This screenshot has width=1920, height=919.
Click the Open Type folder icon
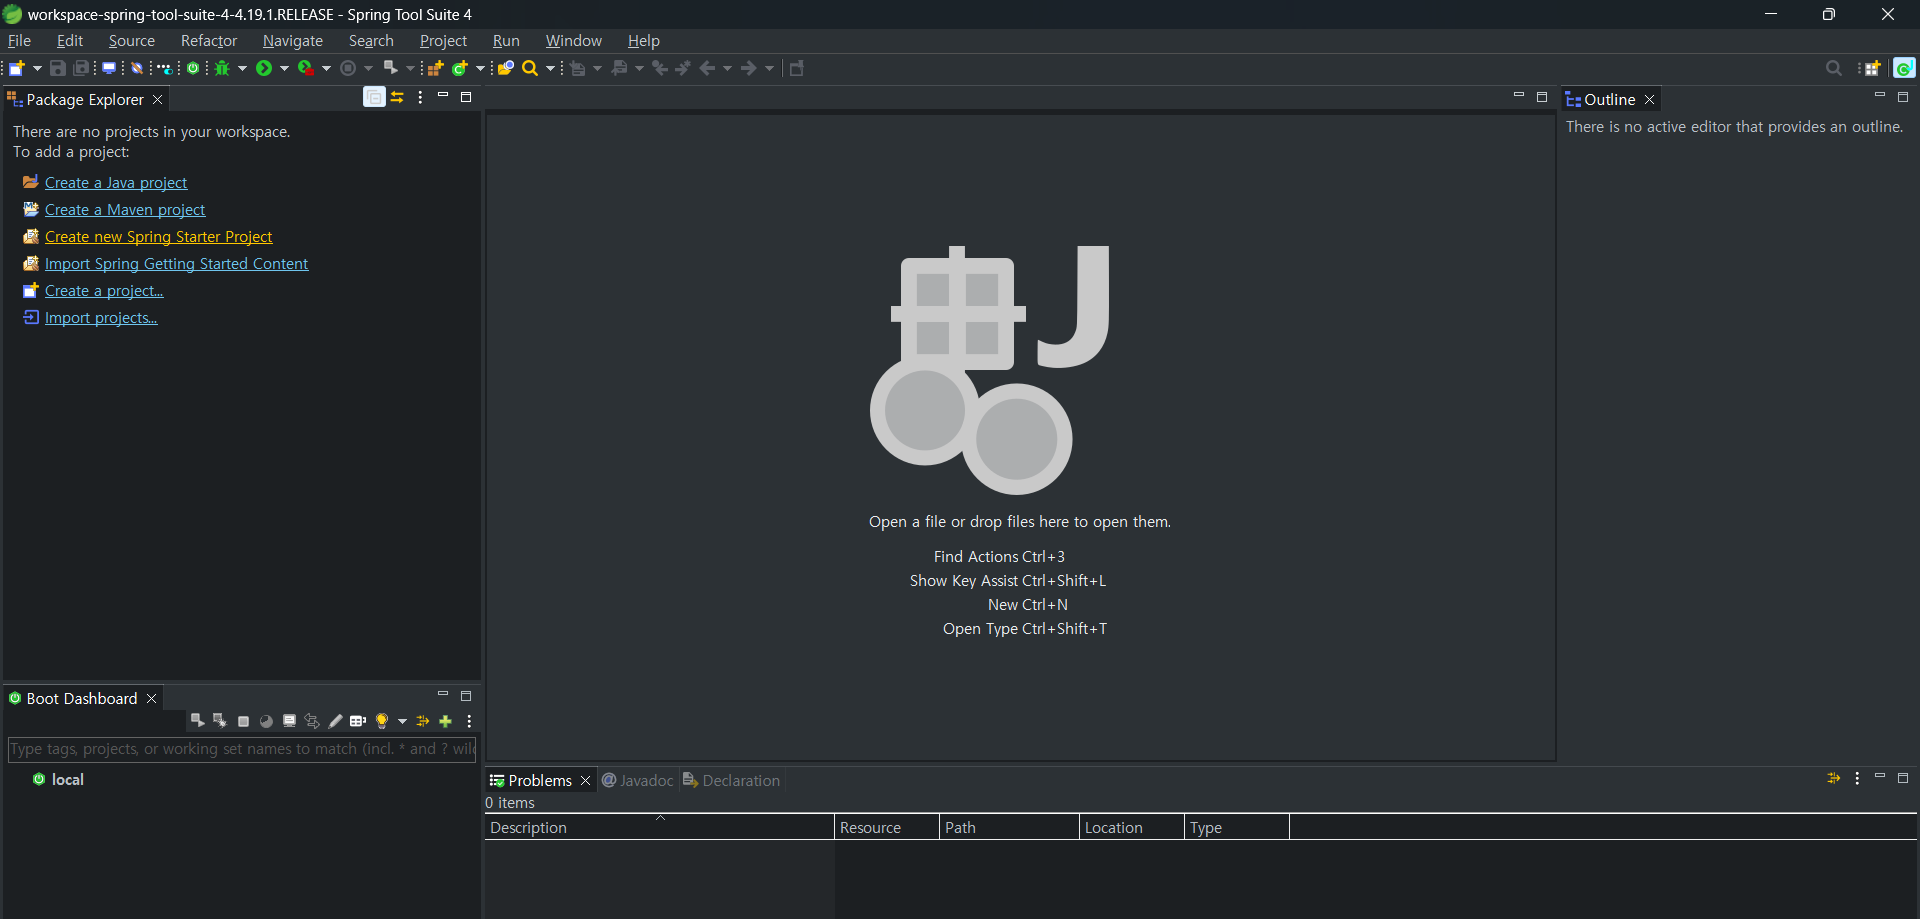(506, 68)
